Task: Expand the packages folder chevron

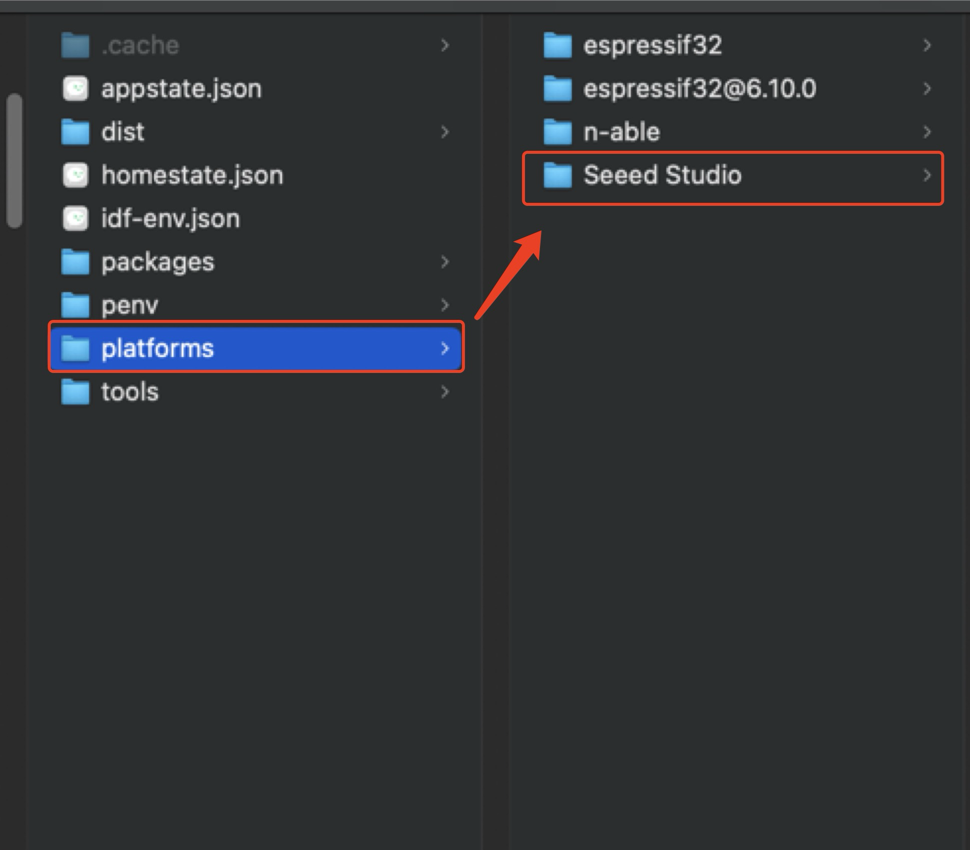Action: coord(445,262)
